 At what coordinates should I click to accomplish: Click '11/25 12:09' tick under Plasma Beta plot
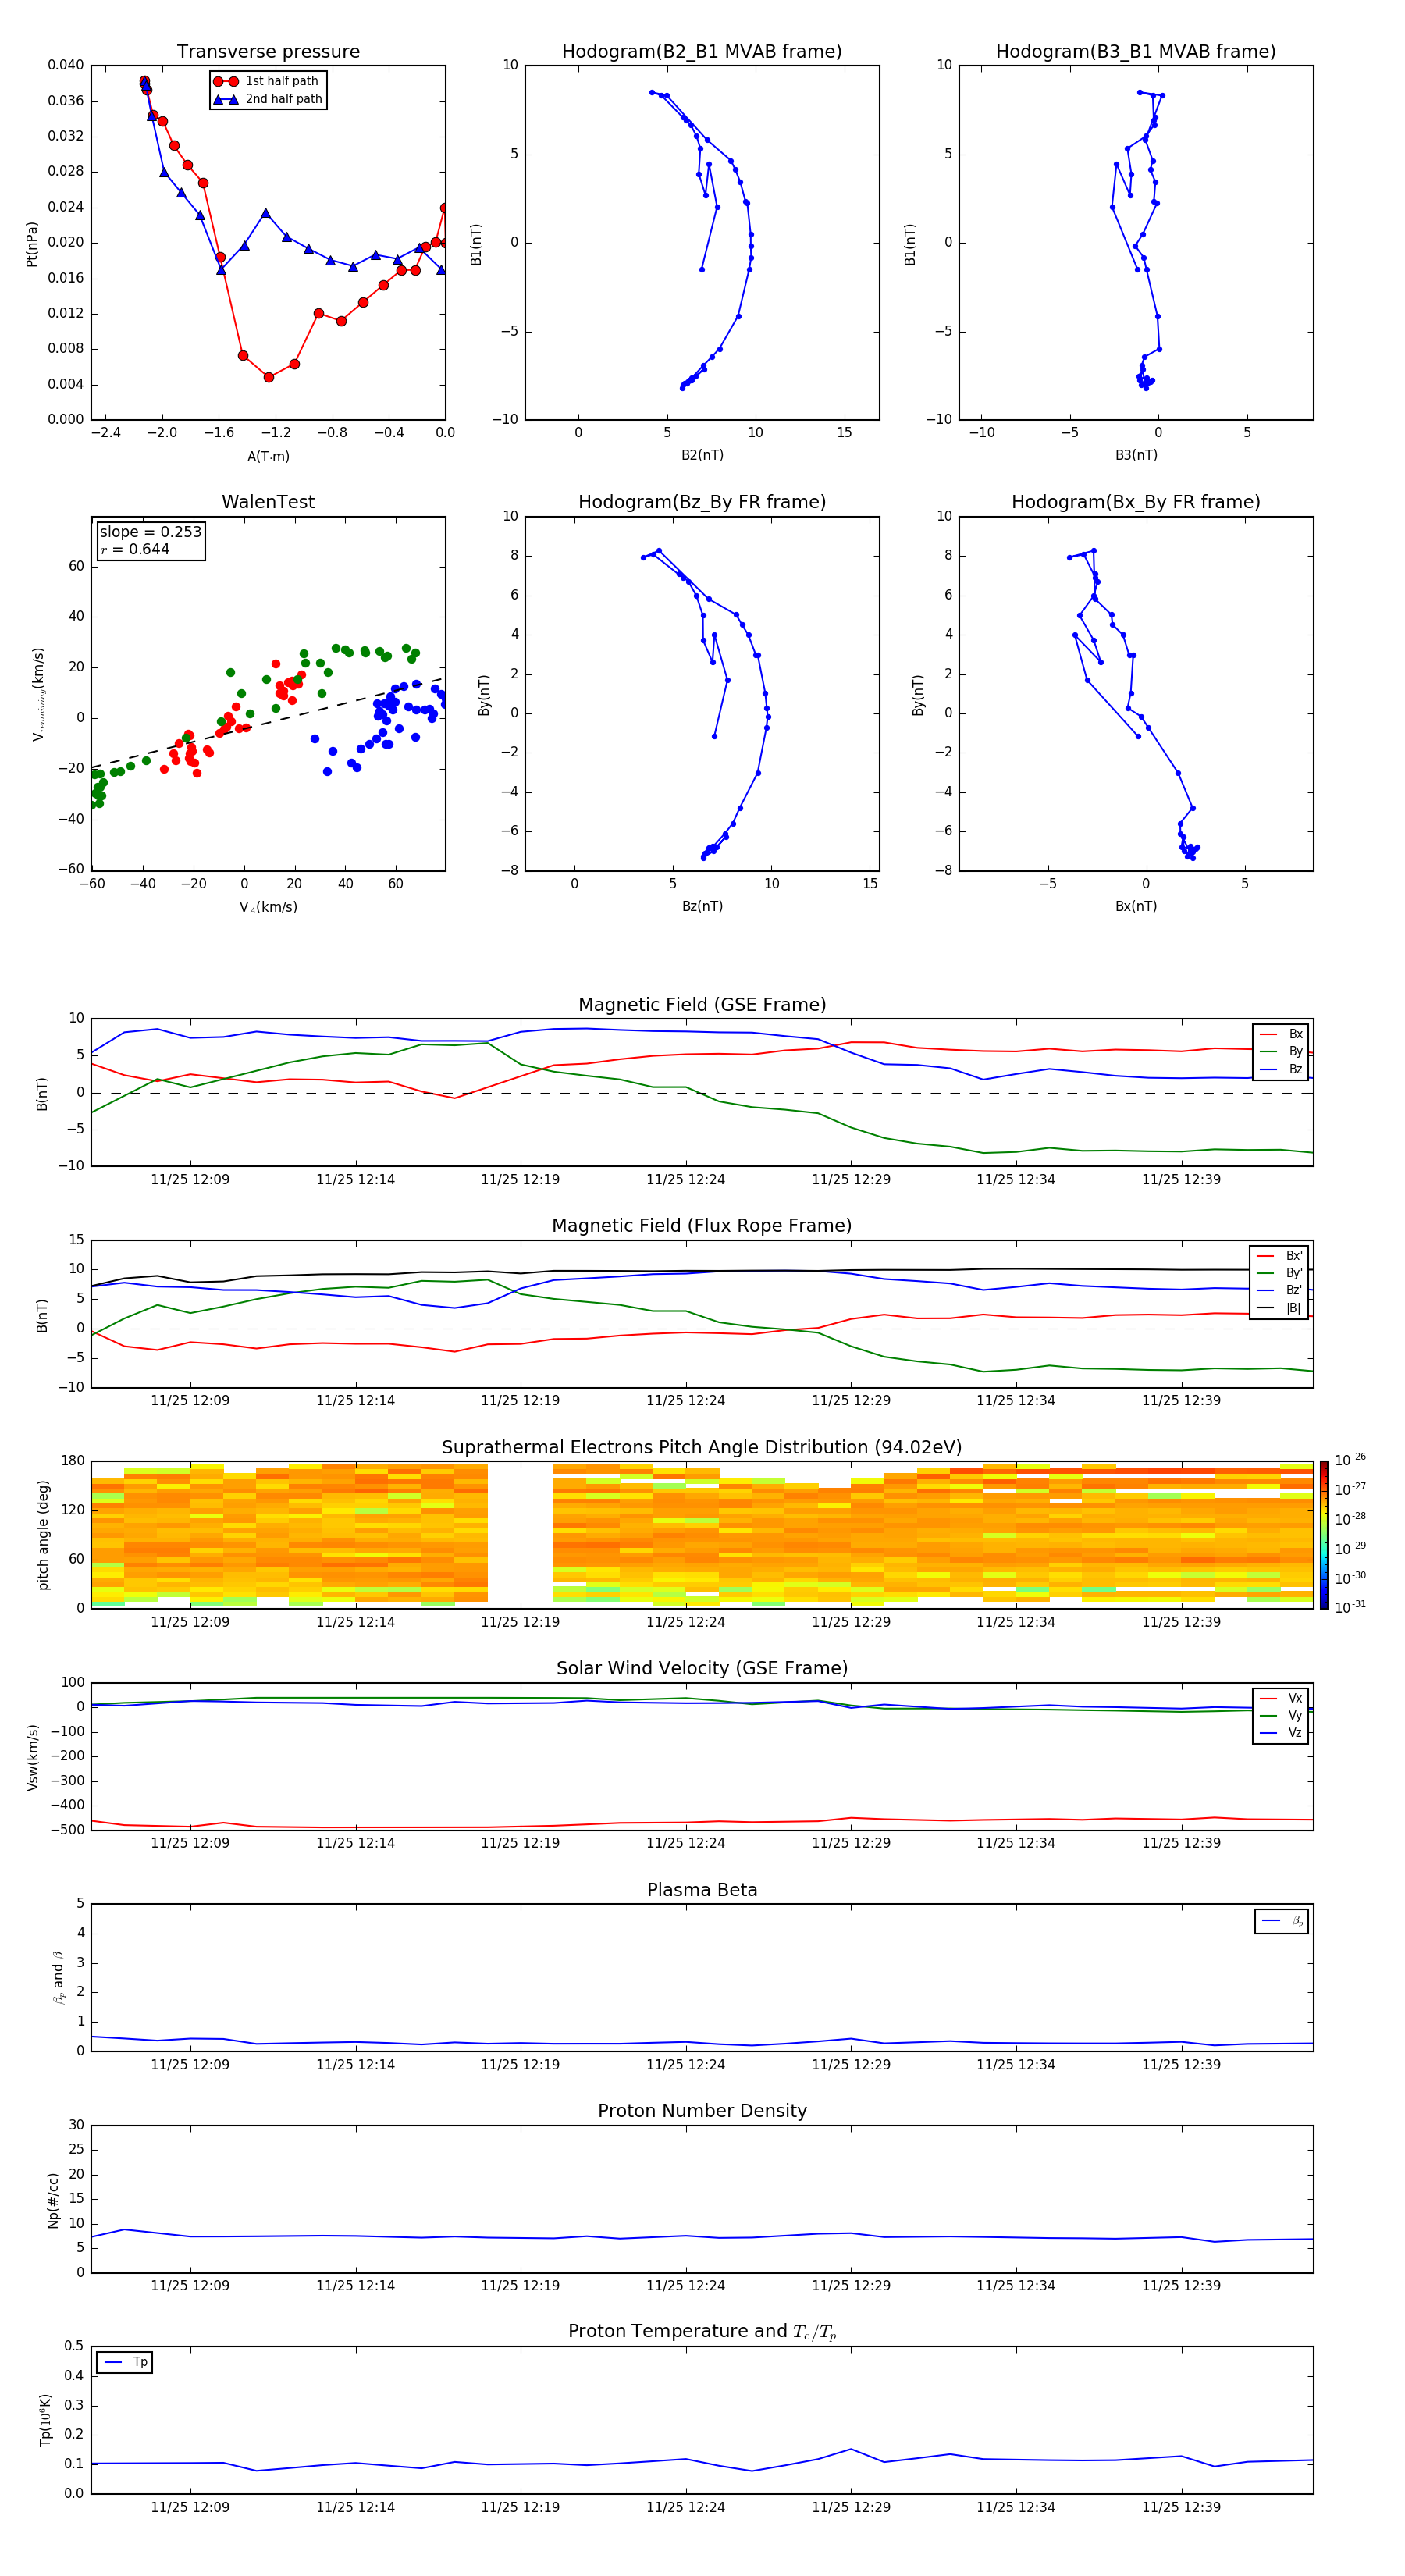pyautogui.click(x=190, y=2064)
